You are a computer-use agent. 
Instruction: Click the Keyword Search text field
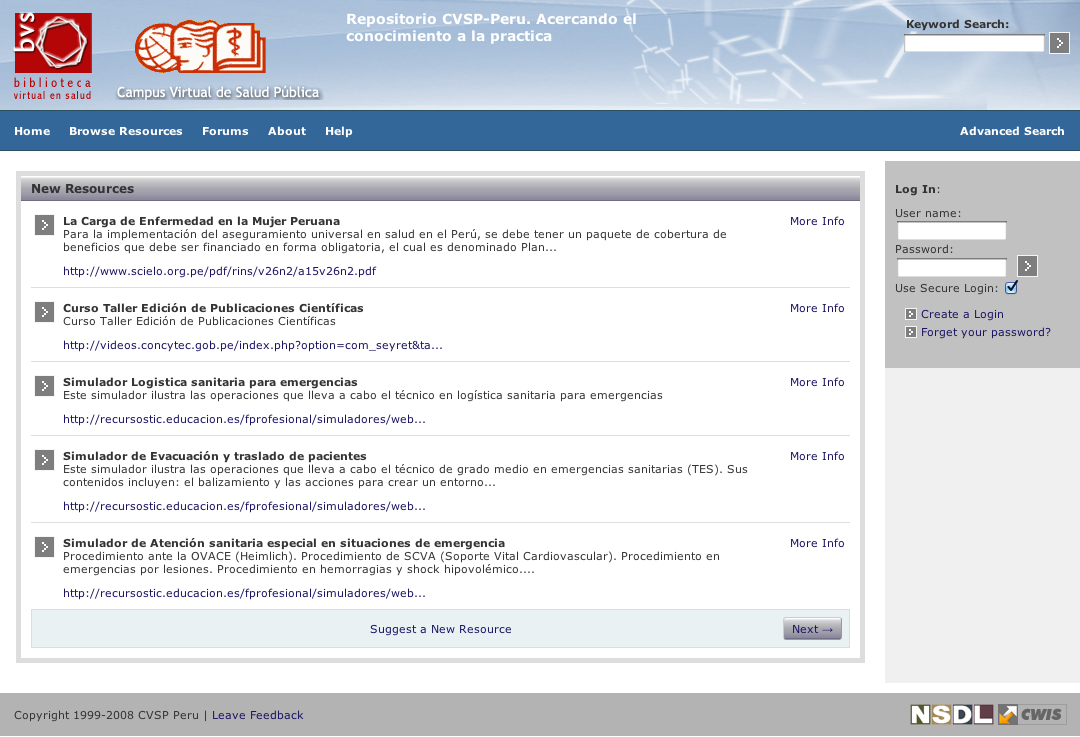974,44
